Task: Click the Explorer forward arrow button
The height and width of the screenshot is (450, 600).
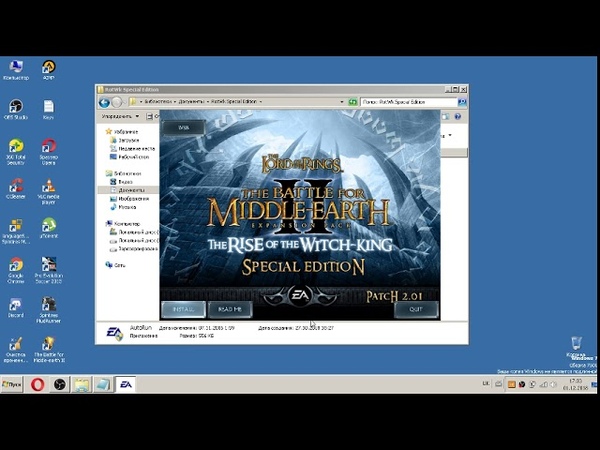Action: 117,102
